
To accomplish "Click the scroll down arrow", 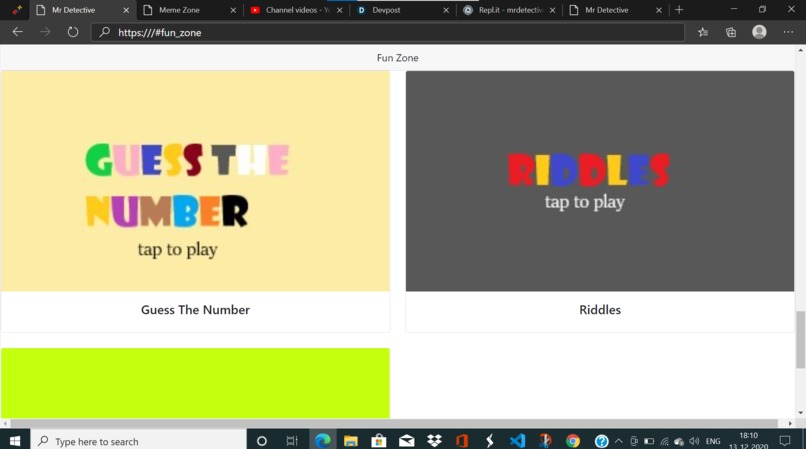I will tap(800, 413).
